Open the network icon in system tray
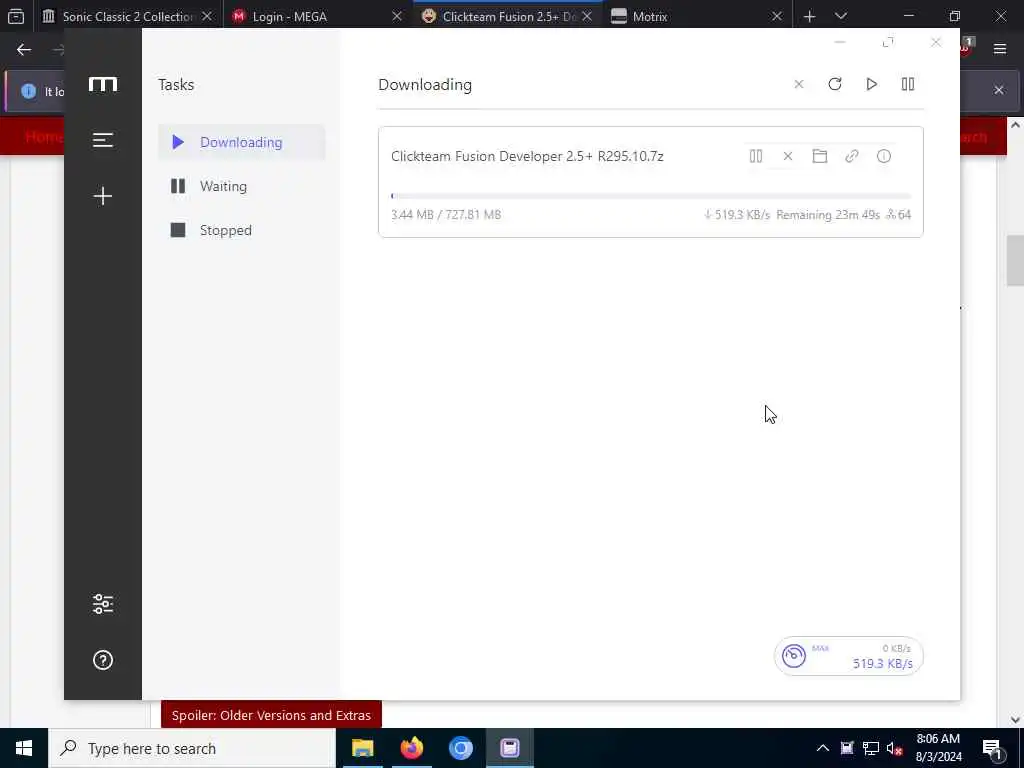Image resolution: width=1024 pixels, height=768 pixels. (x=870, y=748)
